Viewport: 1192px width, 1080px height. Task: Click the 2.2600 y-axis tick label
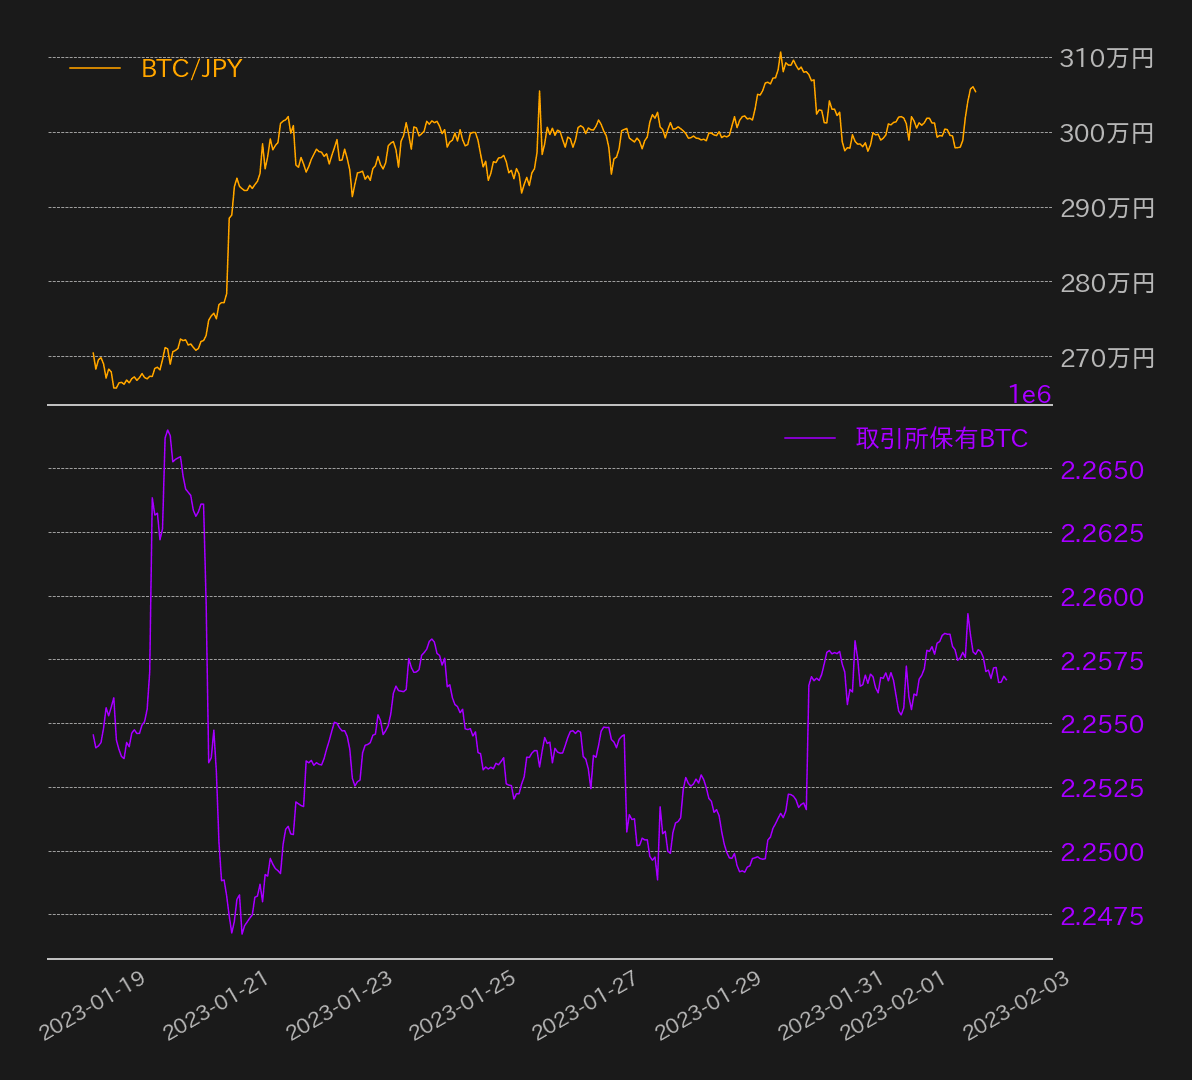pos(1102,597)
